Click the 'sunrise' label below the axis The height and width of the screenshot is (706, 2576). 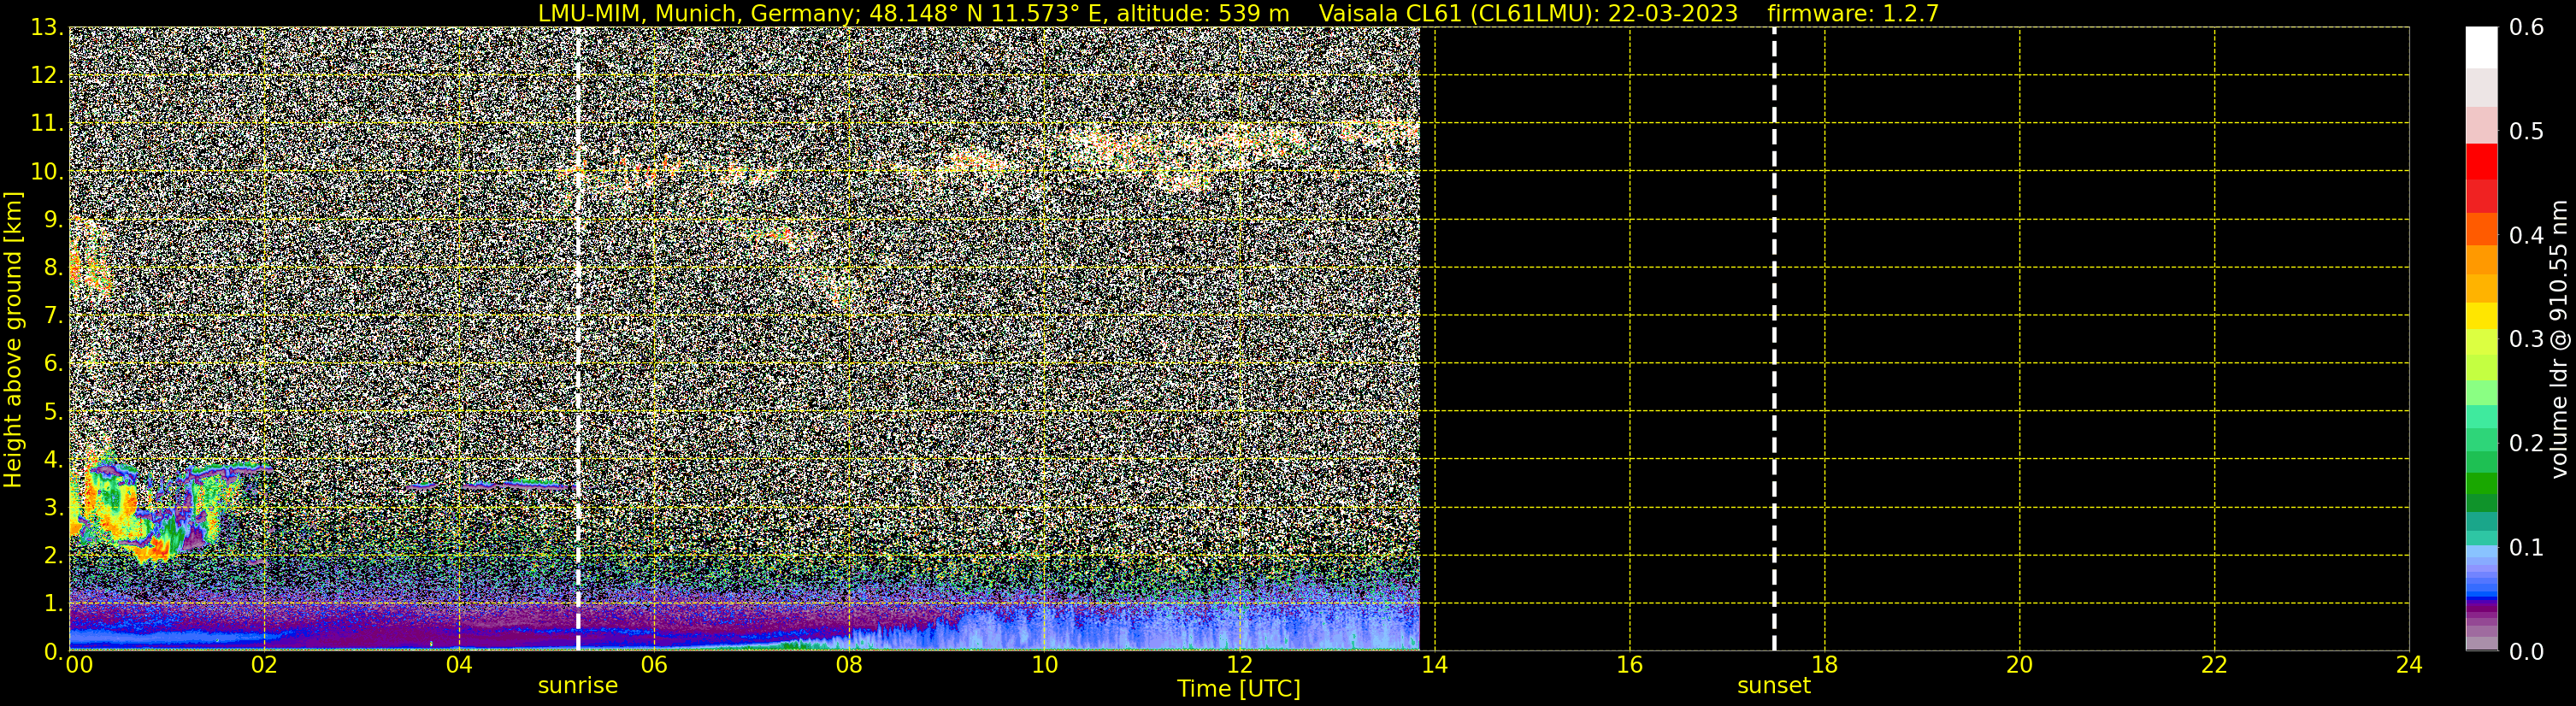pyautogui.click(x=578, y=686)
